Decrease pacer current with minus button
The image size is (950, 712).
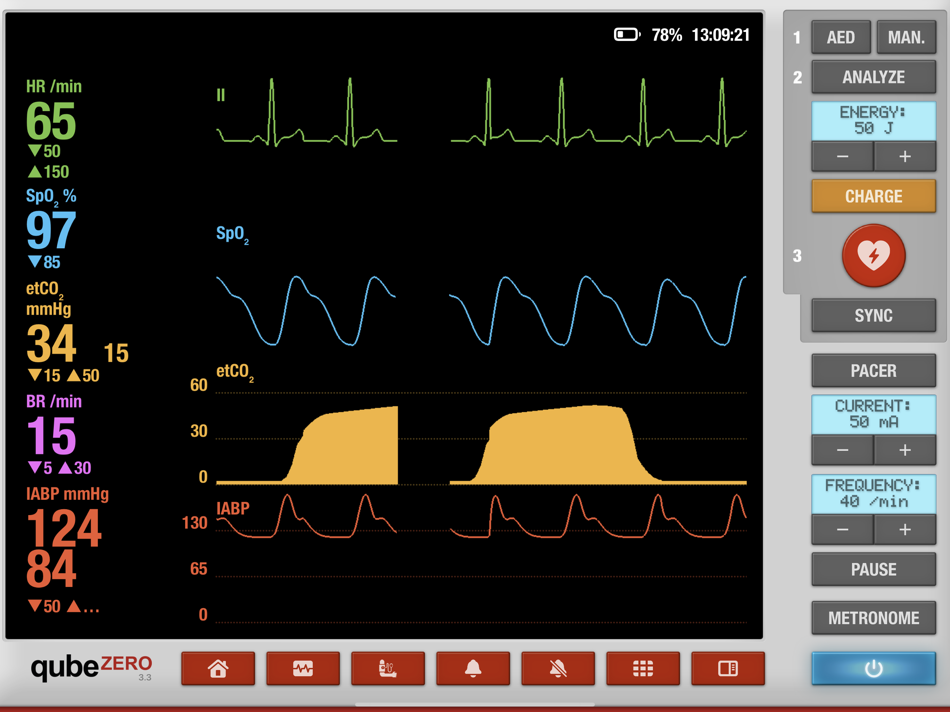pos(842,450)
